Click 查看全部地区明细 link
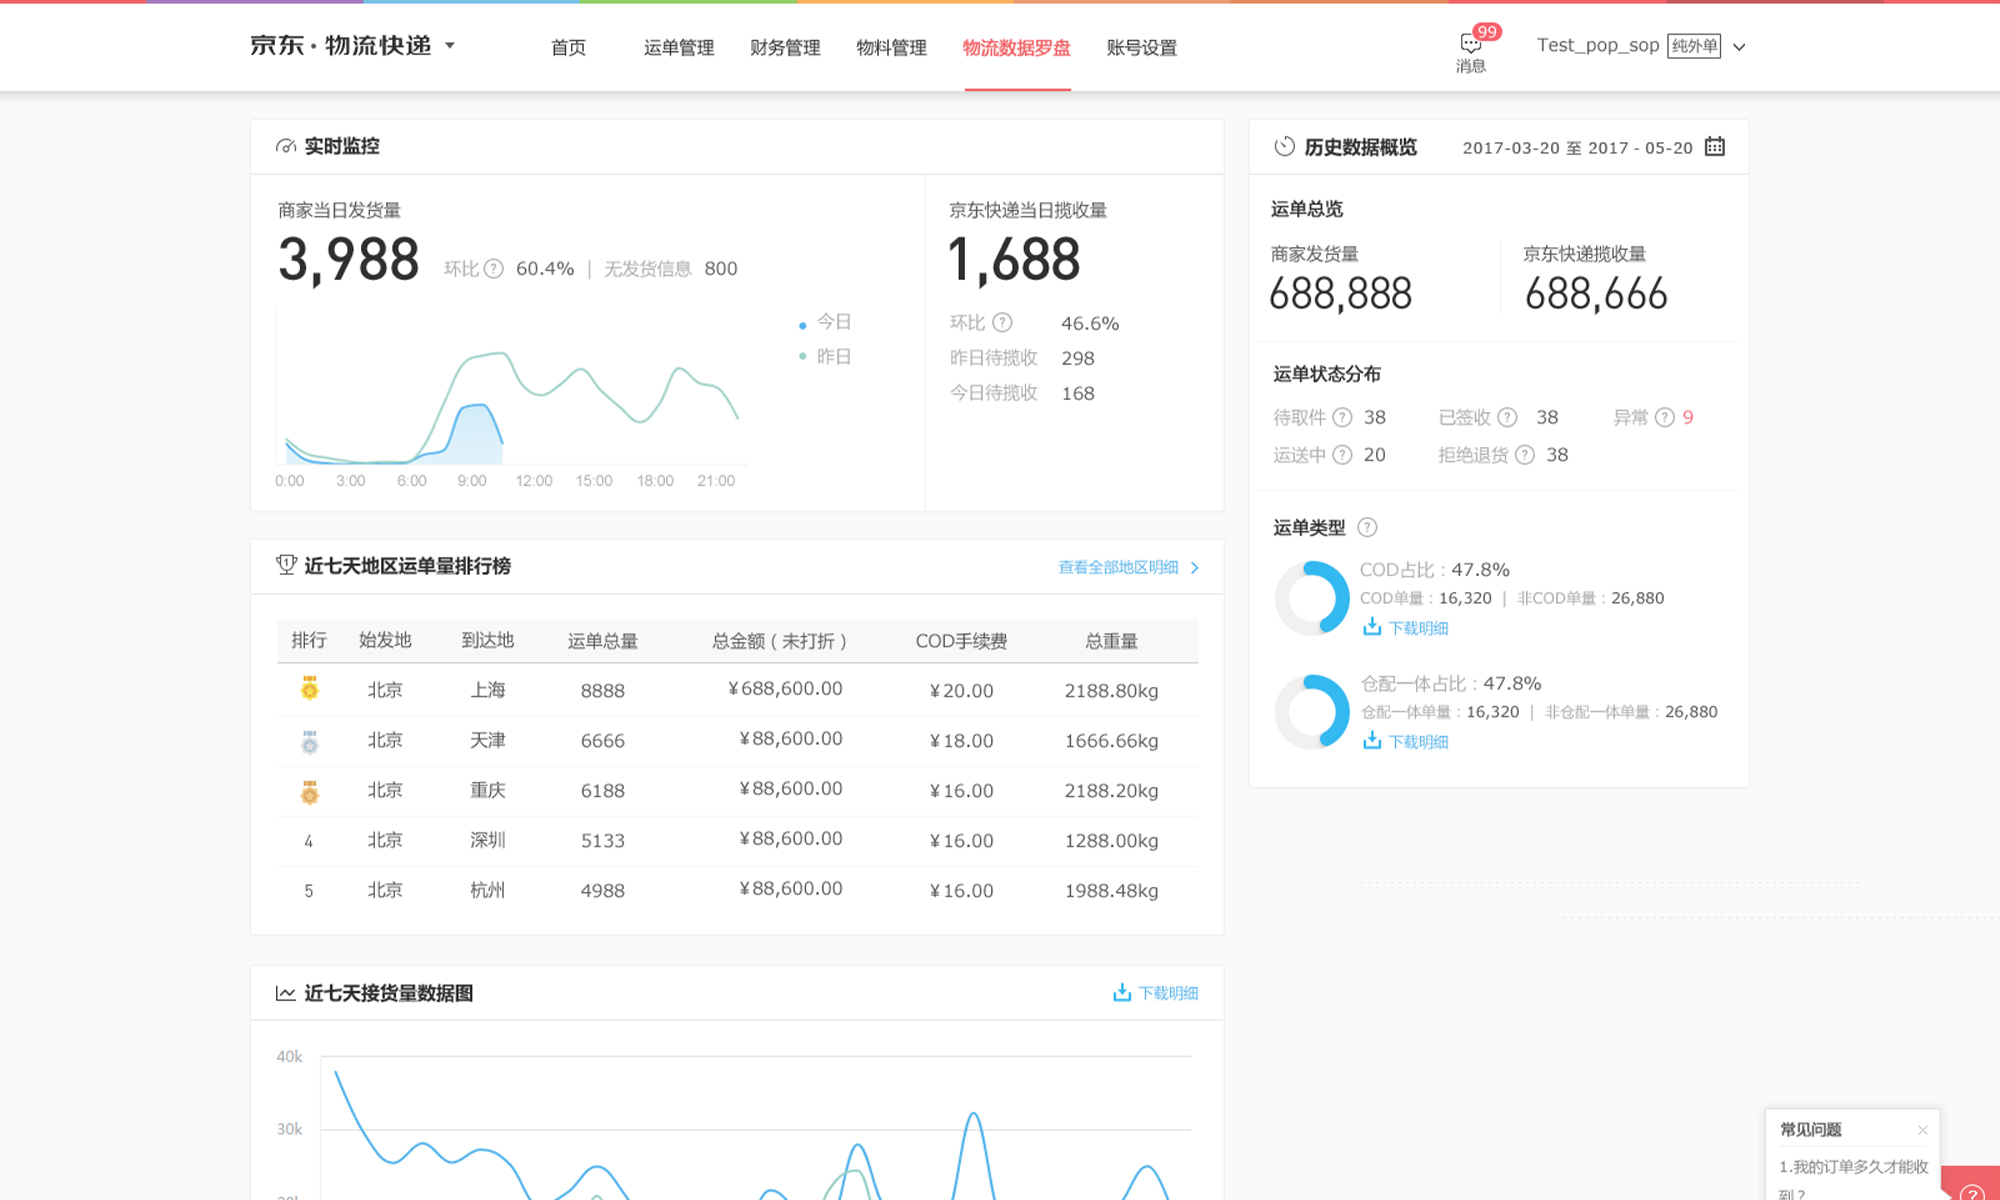 pos(1118,567)
